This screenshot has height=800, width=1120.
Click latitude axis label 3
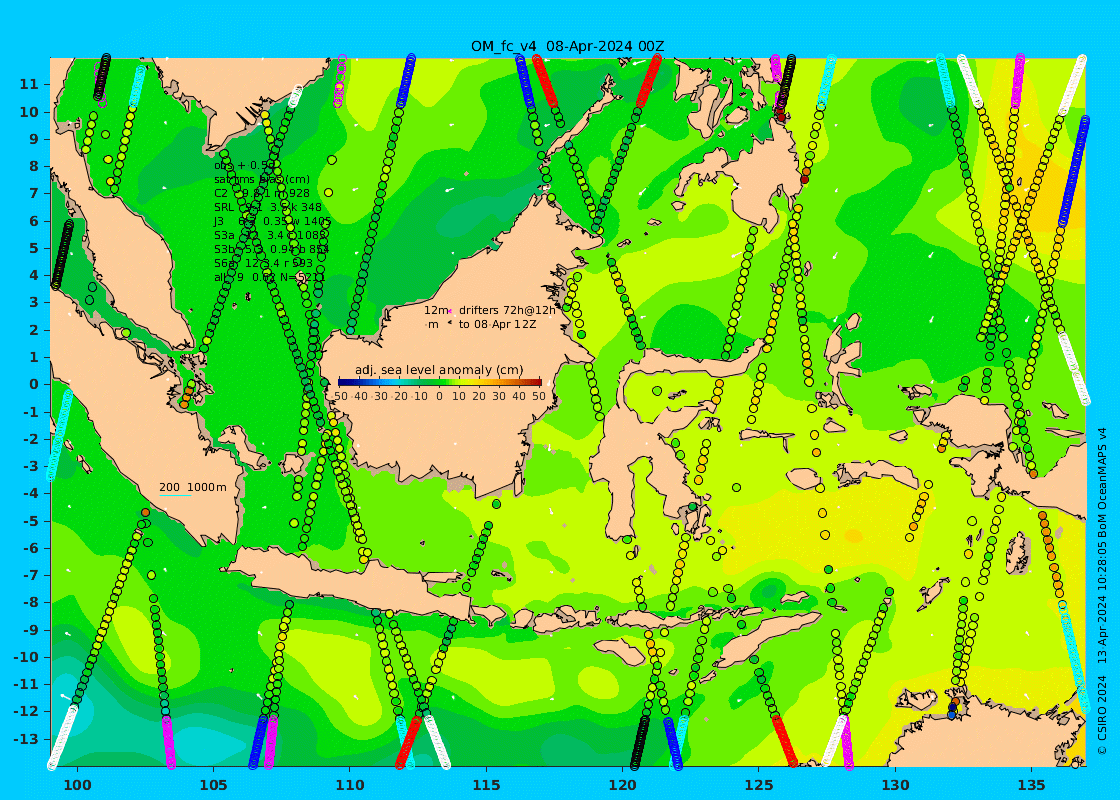click(34, 302)
